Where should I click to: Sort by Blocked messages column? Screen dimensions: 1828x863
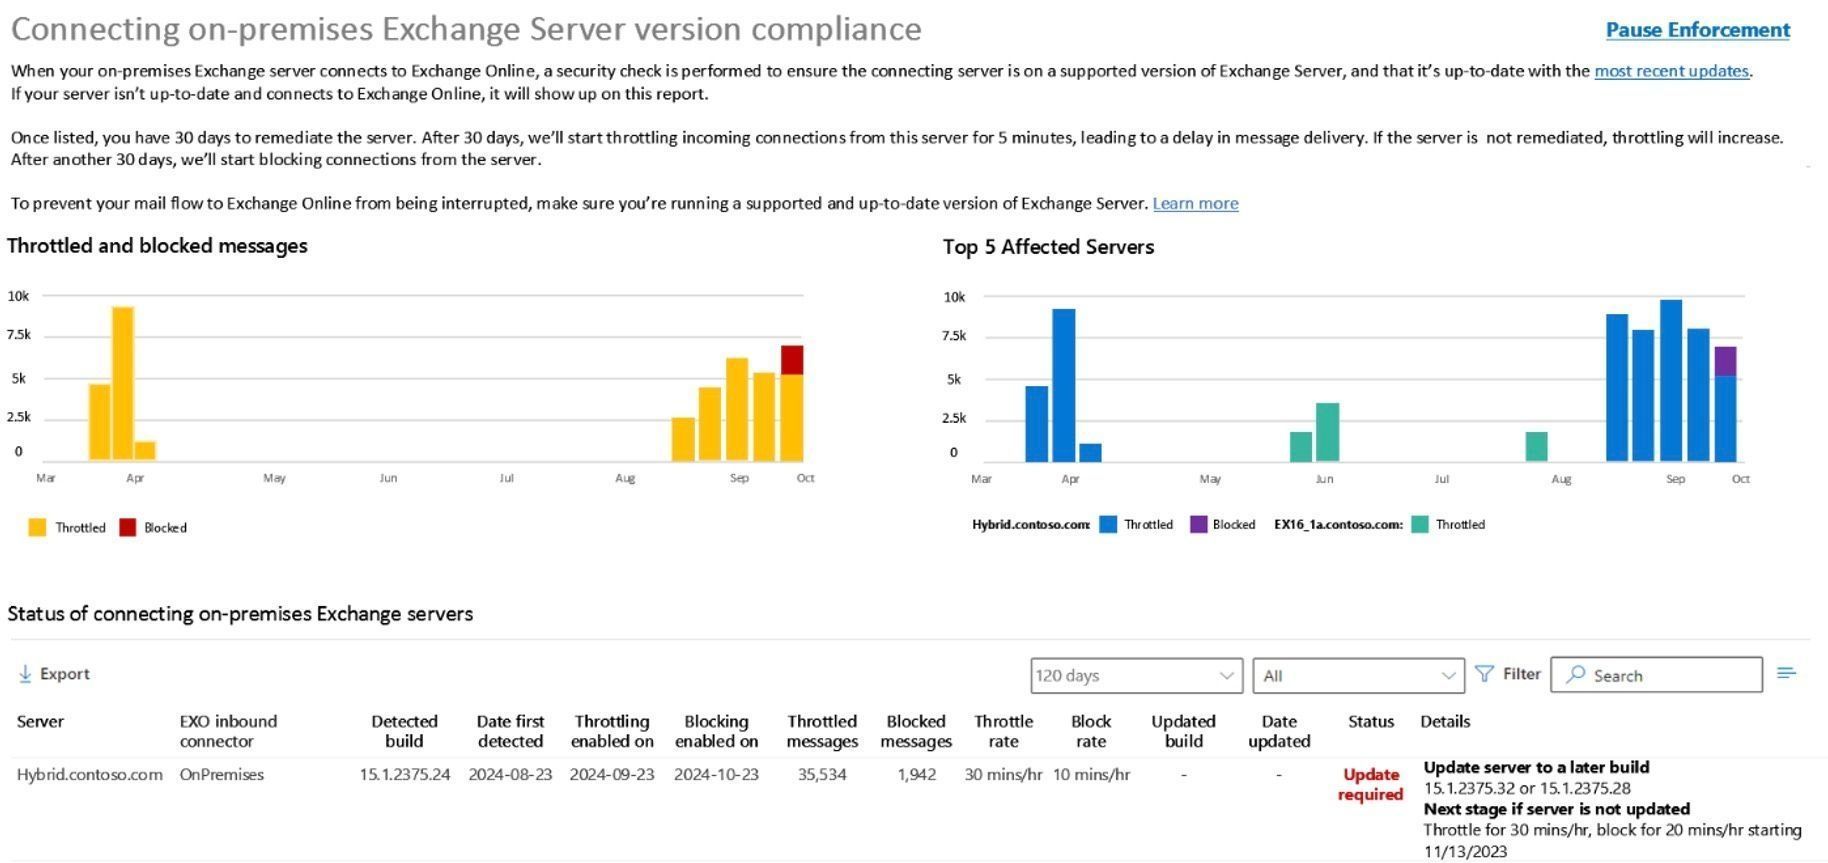pos(916,732)
